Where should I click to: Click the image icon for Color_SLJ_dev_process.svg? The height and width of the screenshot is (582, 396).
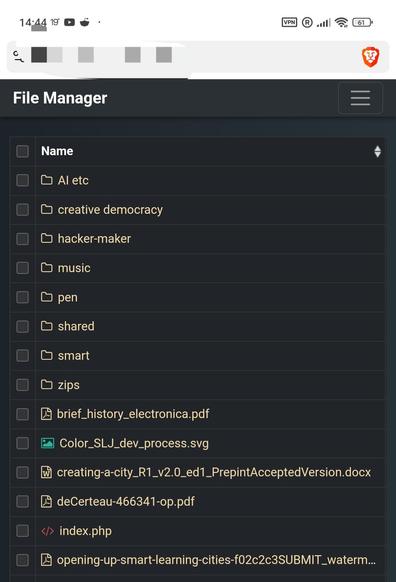(47, 443)
